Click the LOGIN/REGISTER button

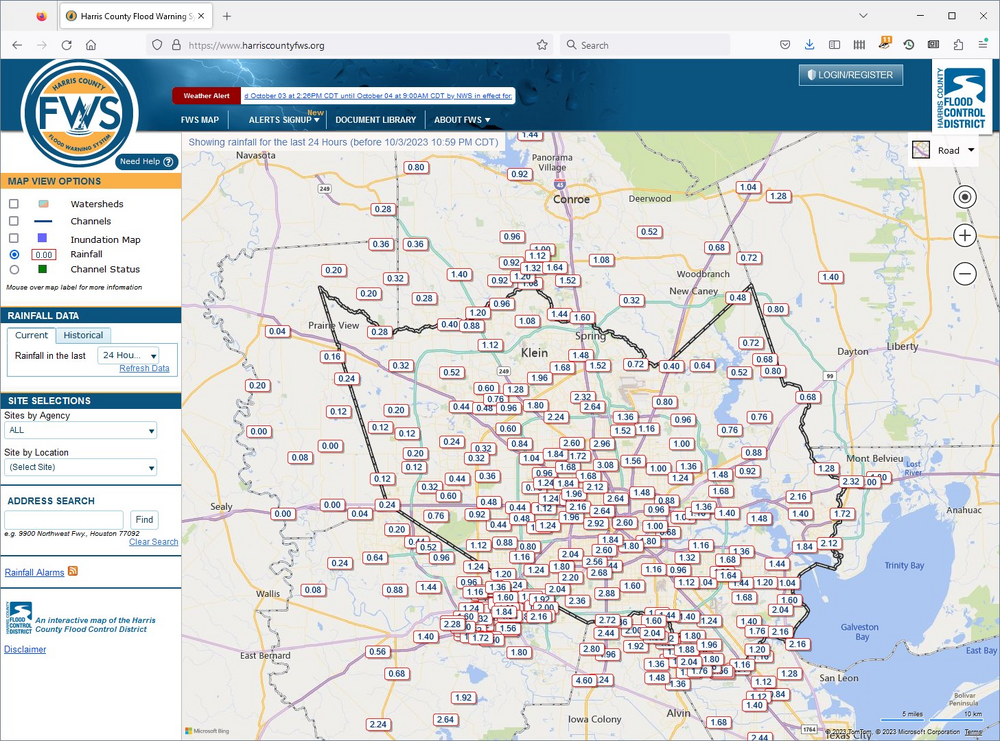(x=851, y=75)
